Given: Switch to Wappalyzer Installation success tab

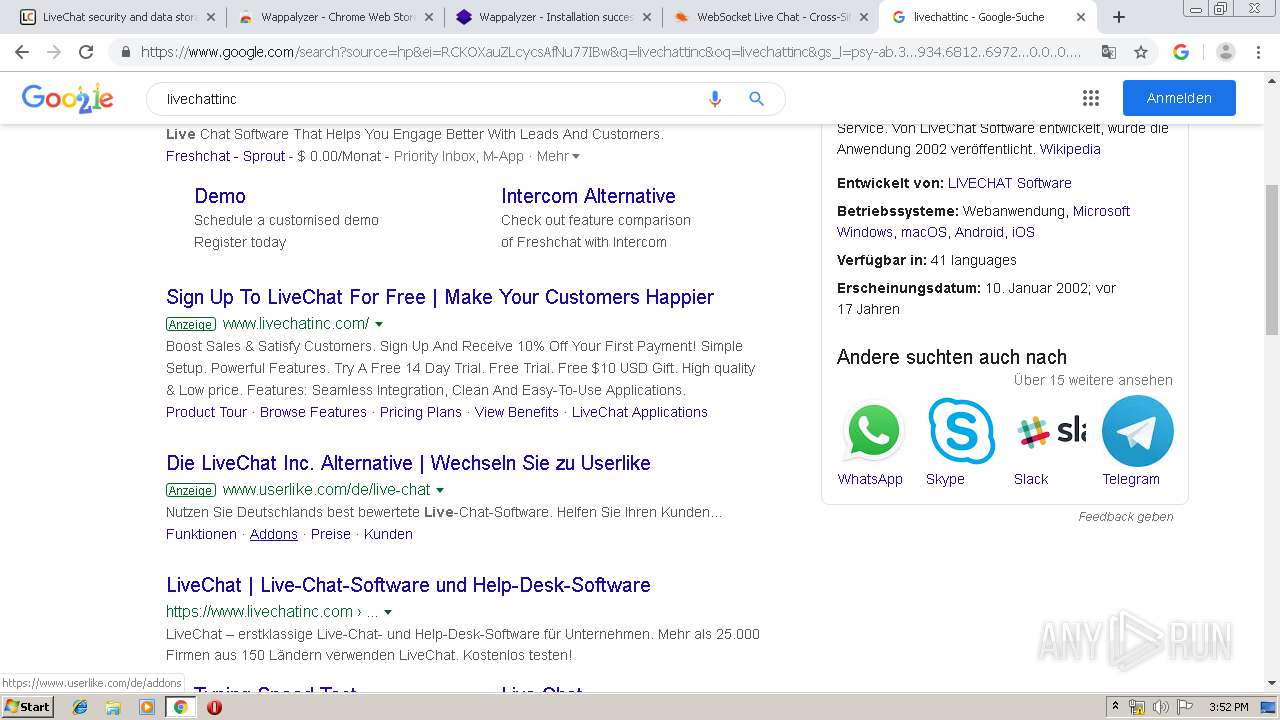Looking at the screenshot, I should (x=553, y=17).
